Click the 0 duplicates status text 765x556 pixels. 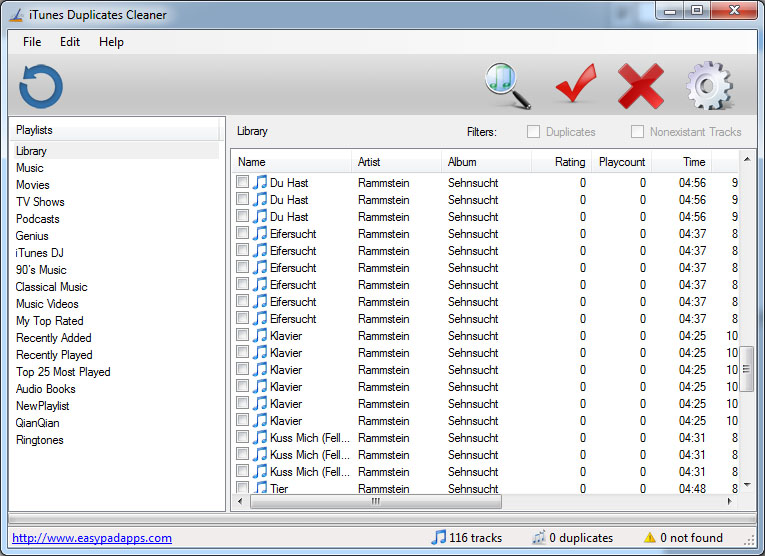click(581, 537)
